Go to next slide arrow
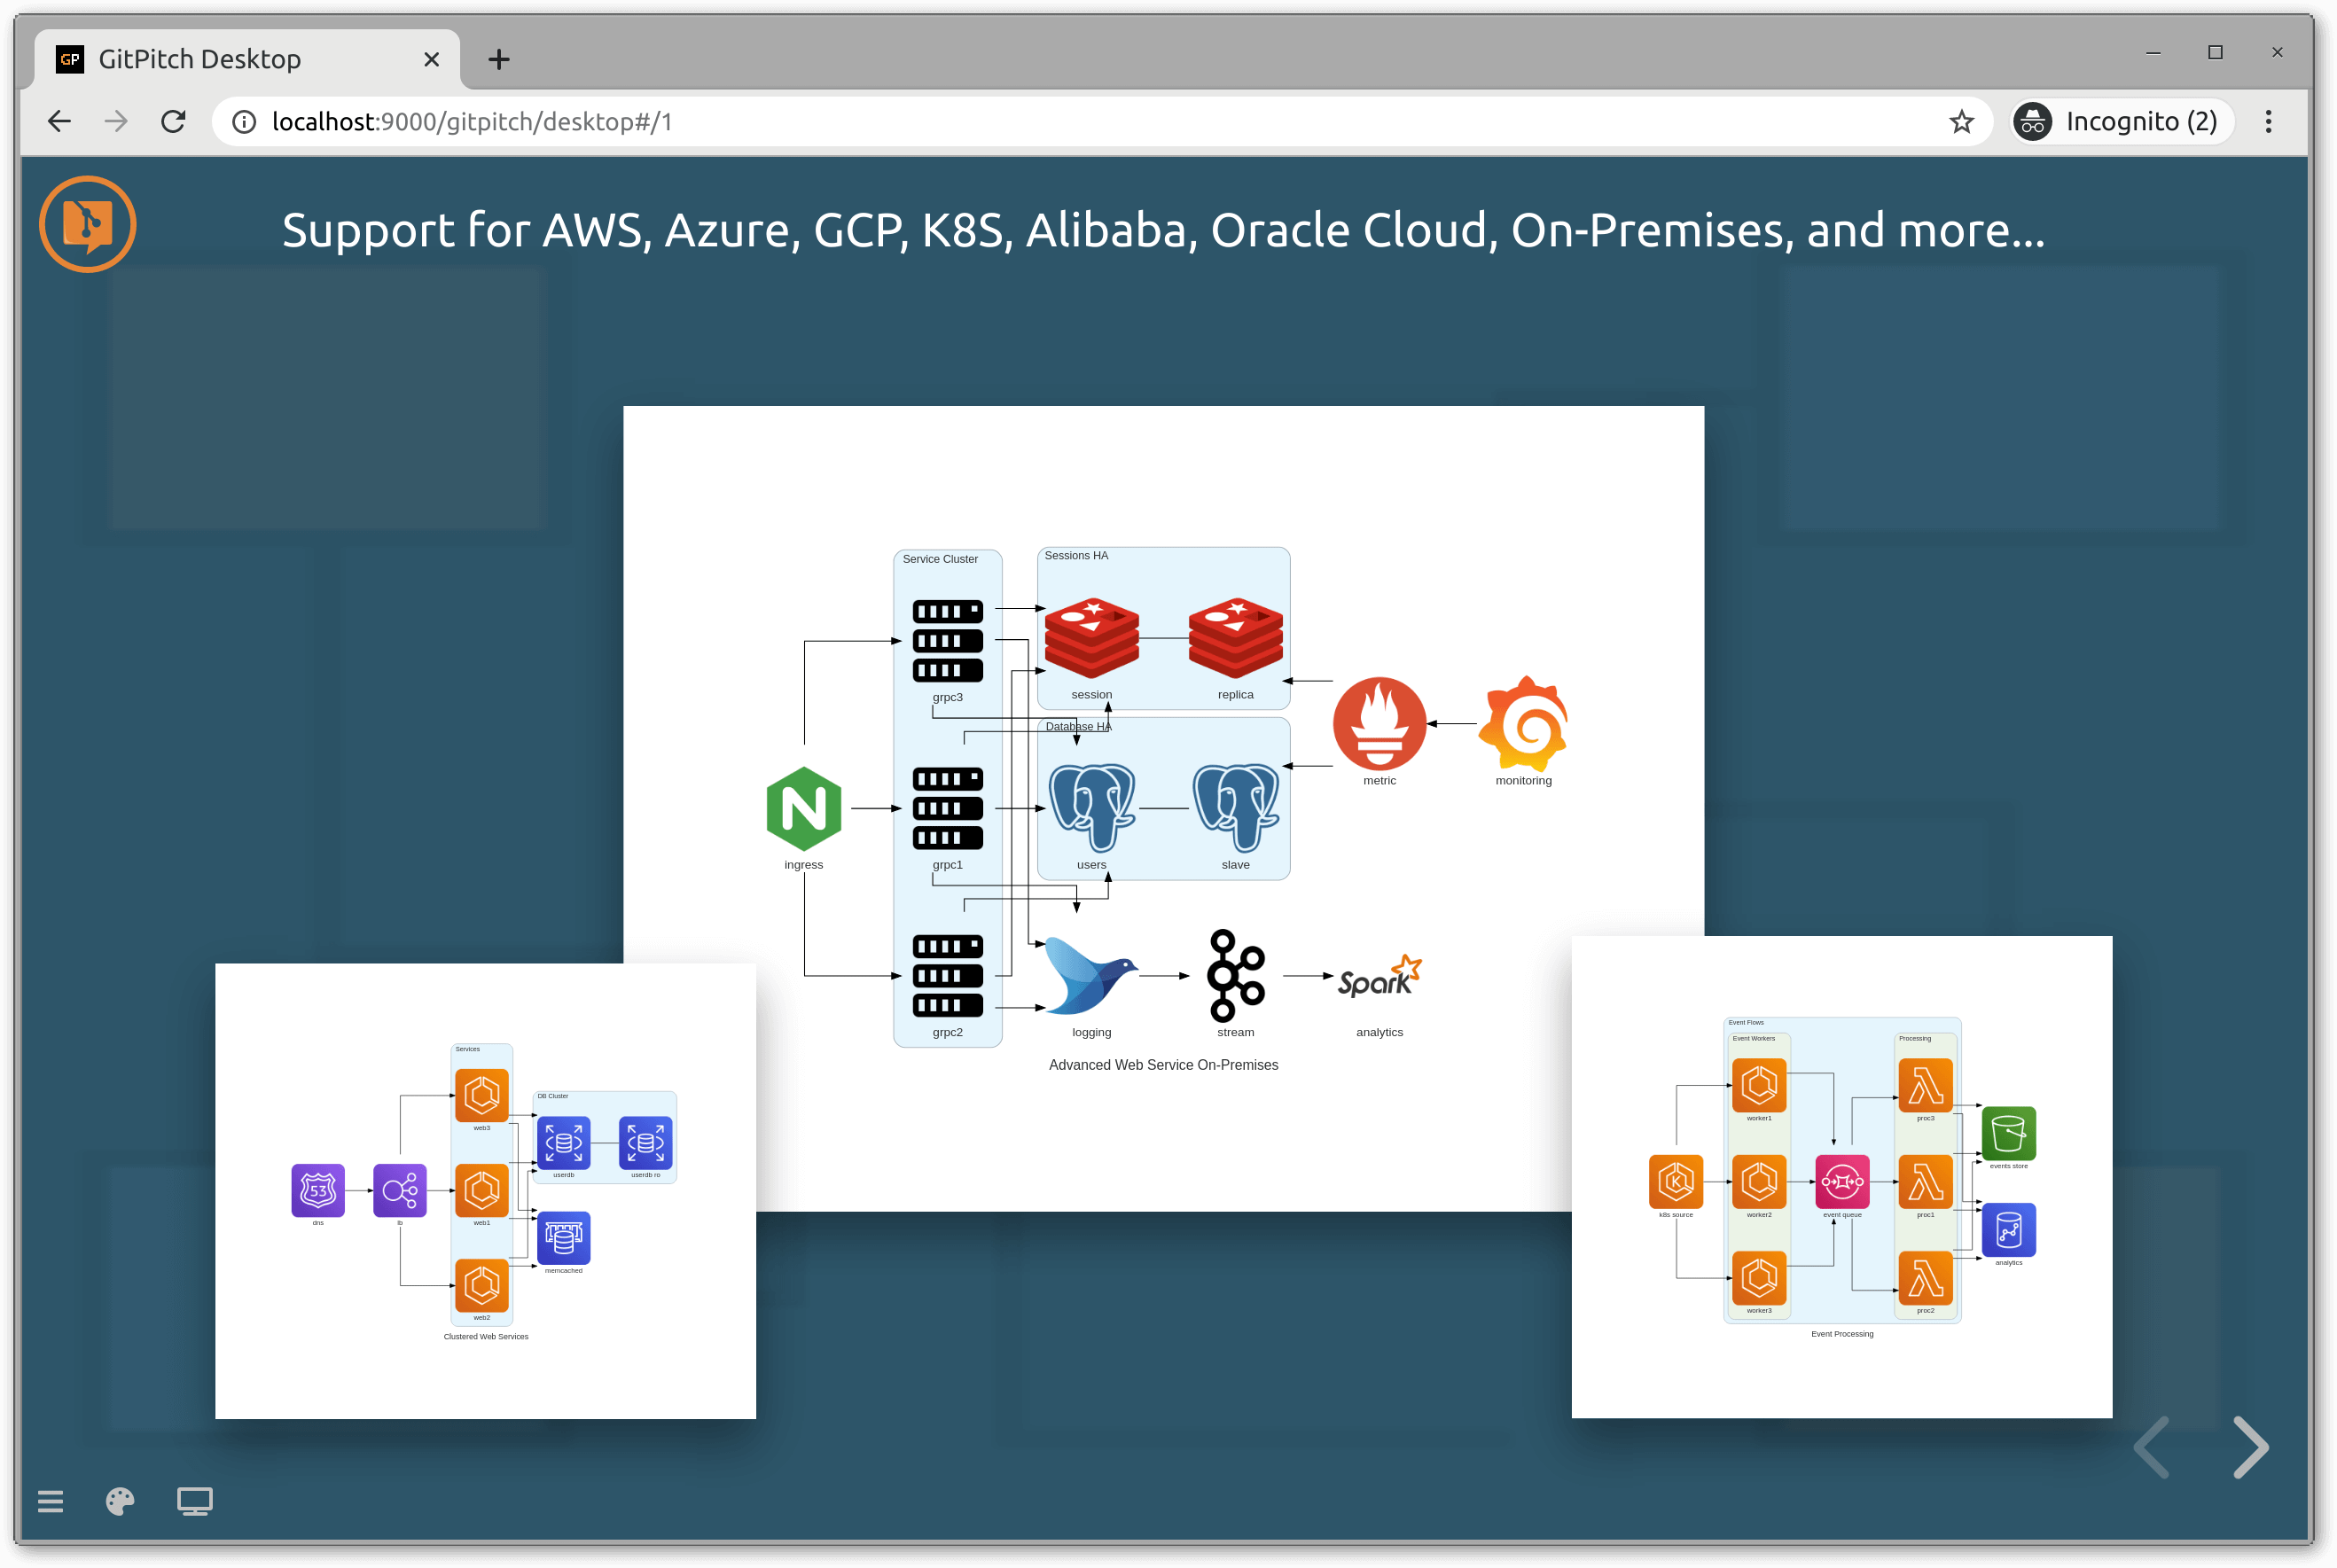 pyautogui.click(x=2250, y=1447)
